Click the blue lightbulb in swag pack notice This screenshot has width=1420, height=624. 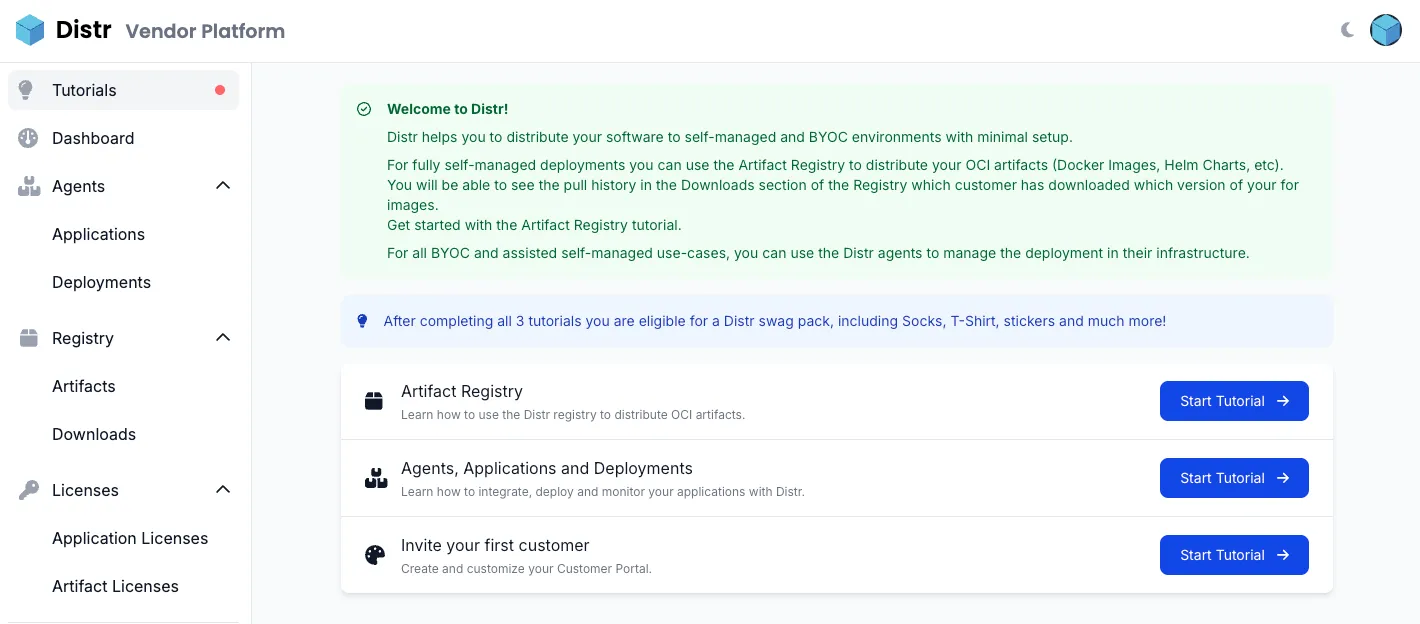coord(362,321)
